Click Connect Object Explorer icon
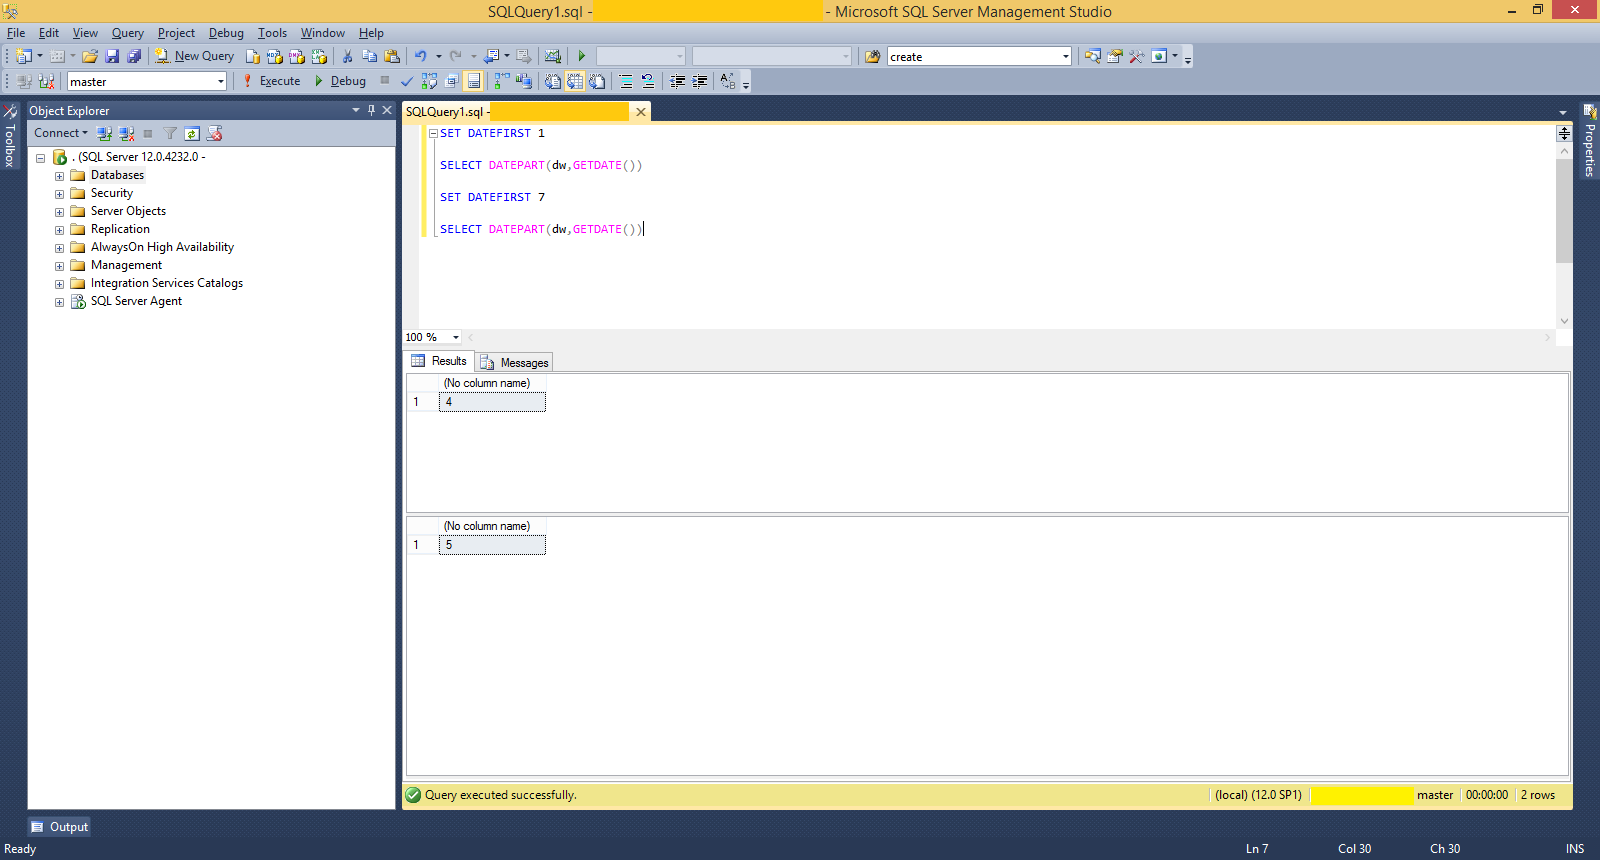Screen dimensions: 1600x860 [x=104, y=133]
